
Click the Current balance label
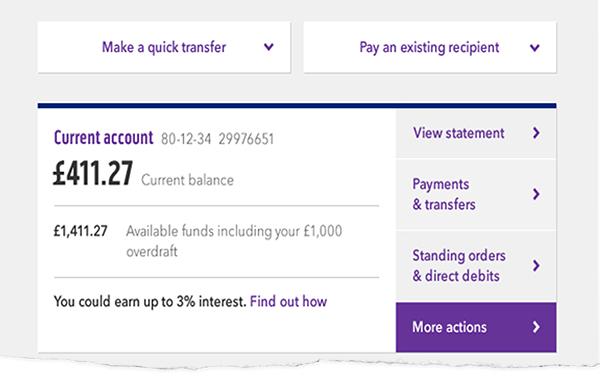click(188, 180)
